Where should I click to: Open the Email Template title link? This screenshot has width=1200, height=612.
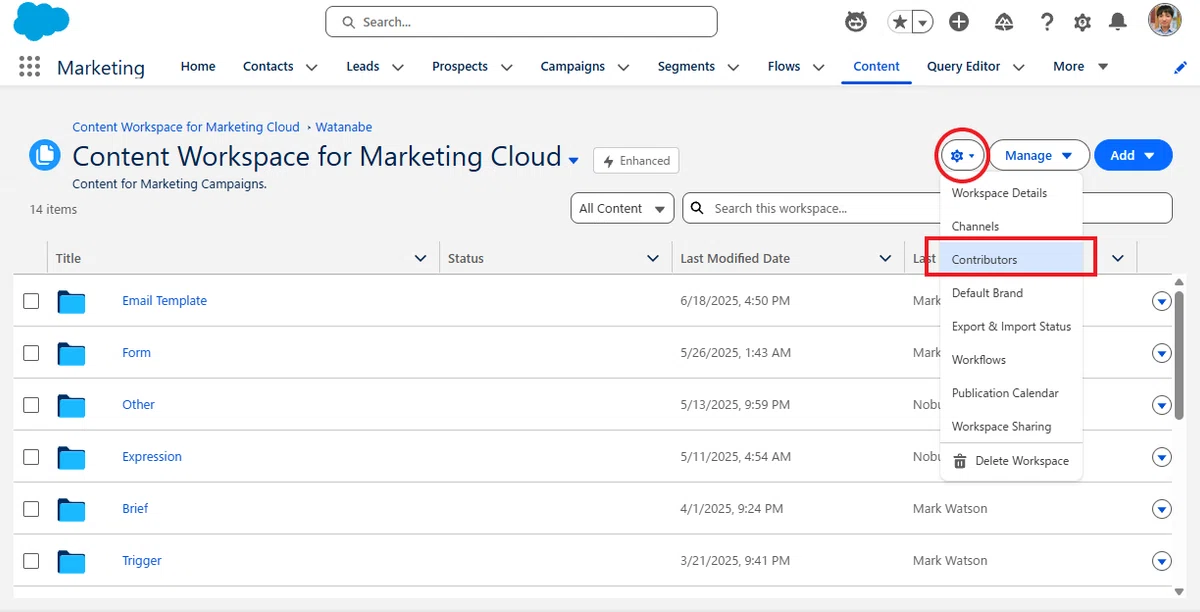click(x=165, y=301)
